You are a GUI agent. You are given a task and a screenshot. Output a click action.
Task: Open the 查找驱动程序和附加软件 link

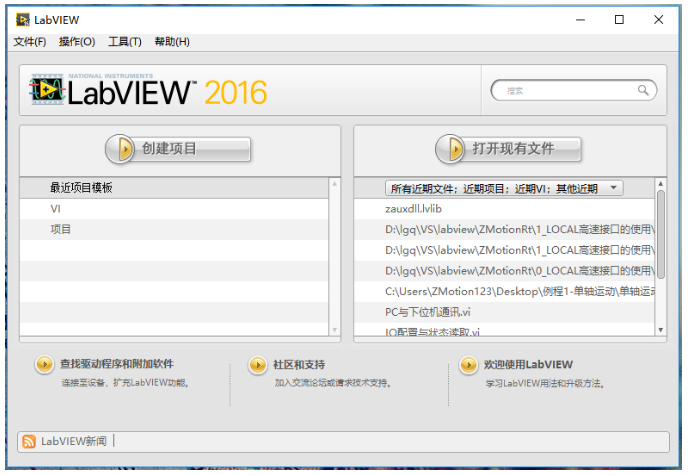point(116,364)
